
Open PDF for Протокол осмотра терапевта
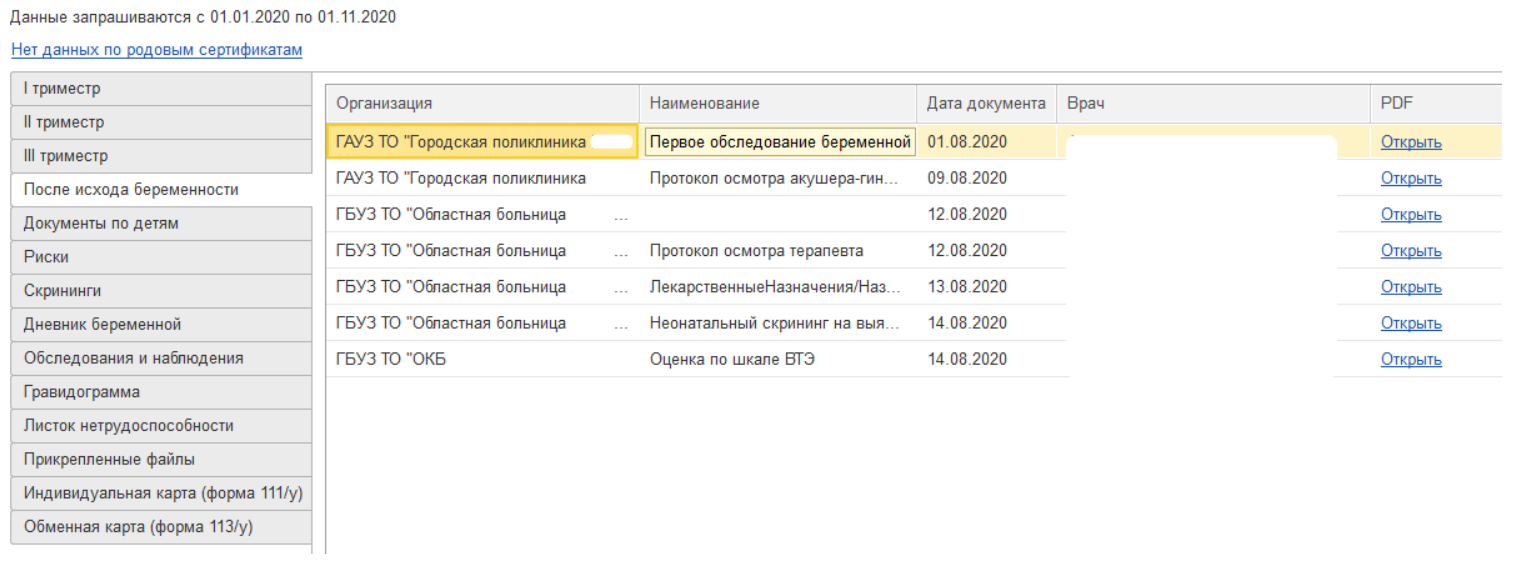coord(1410,251)
